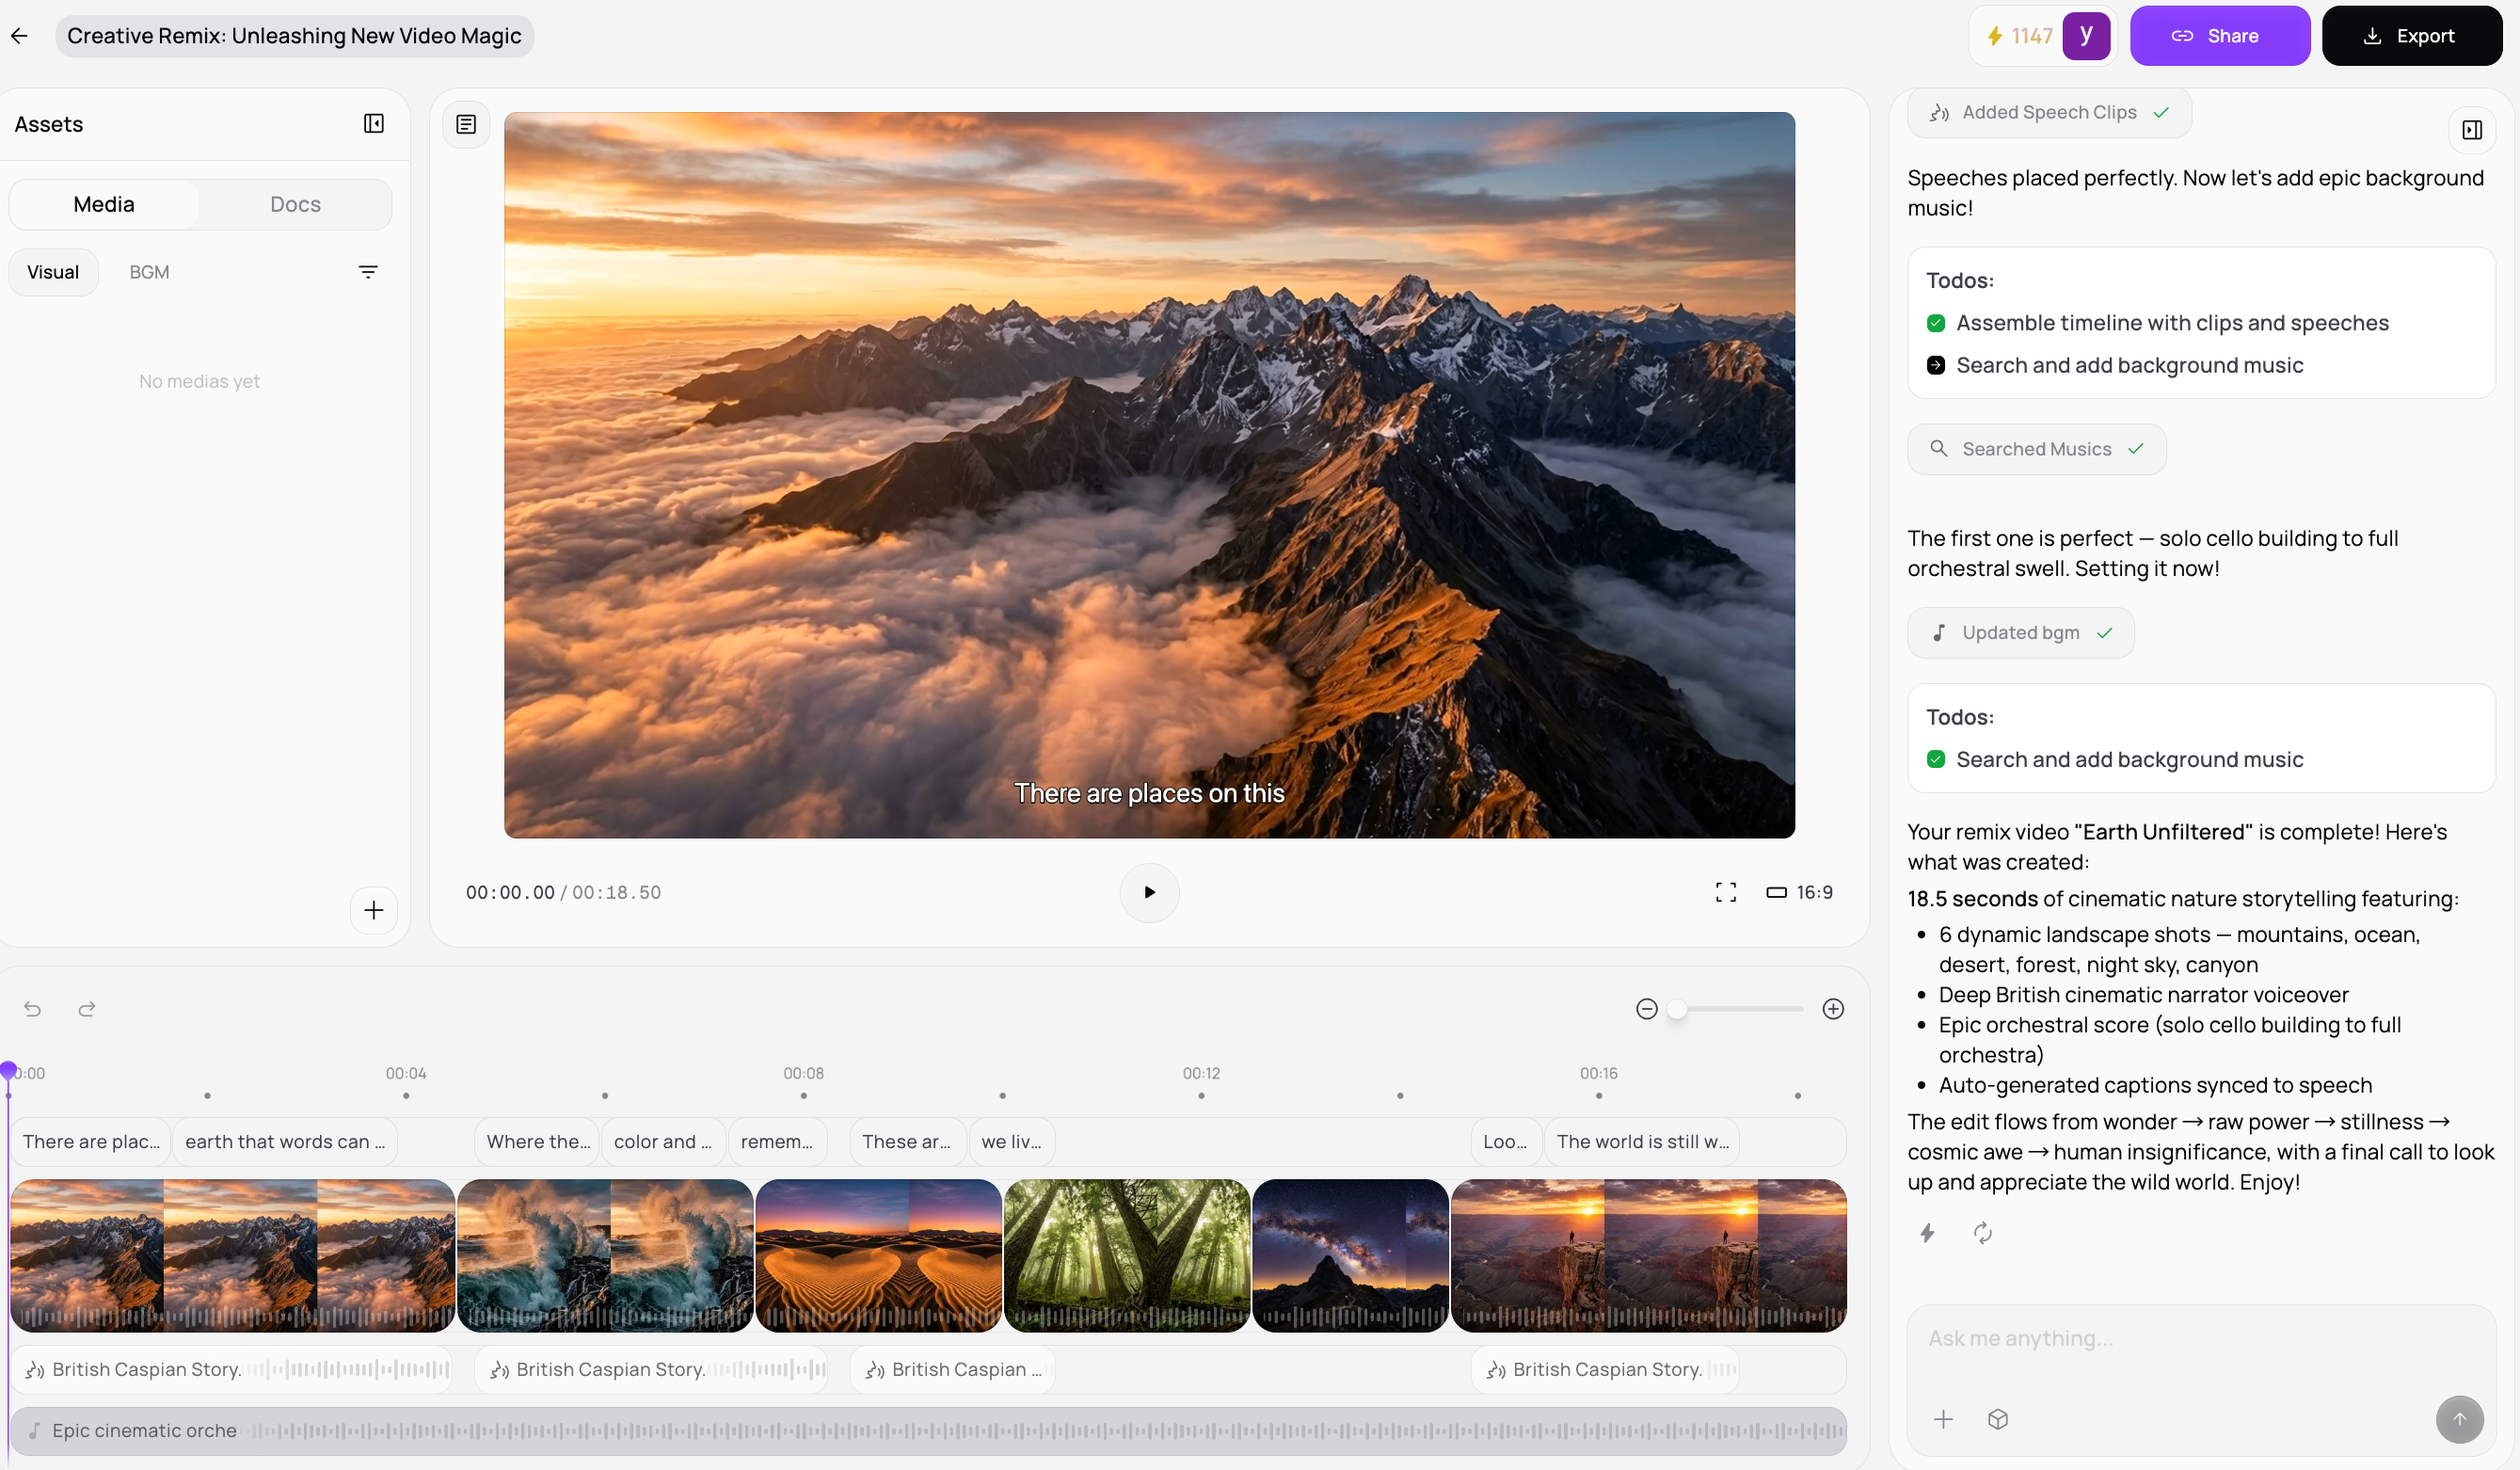The width and height of the screenshot is (2520, 1470).
Task: Switch to the Docs tab
Action: (x=295, y=204)
